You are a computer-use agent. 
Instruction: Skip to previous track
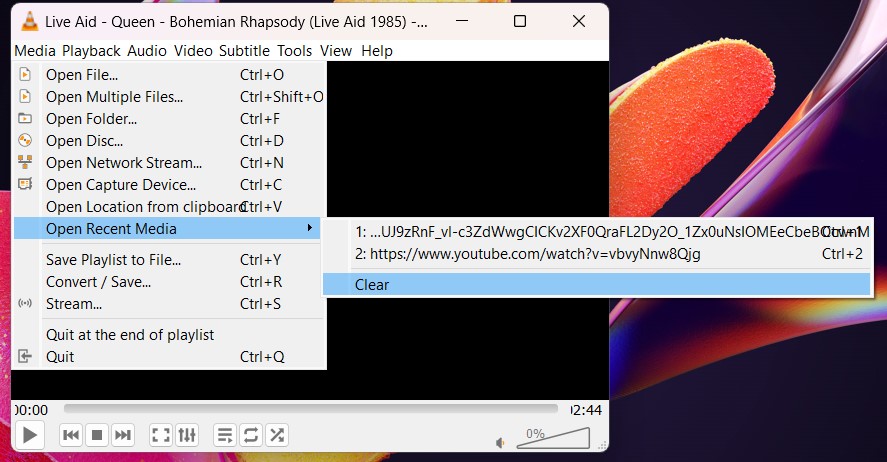click(x=71, y=435)
